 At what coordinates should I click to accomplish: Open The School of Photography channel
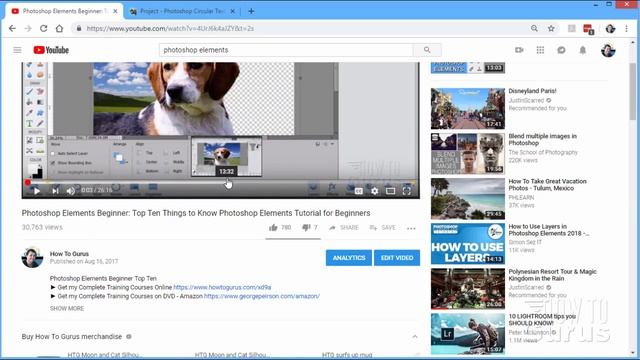tap(543, 152)
